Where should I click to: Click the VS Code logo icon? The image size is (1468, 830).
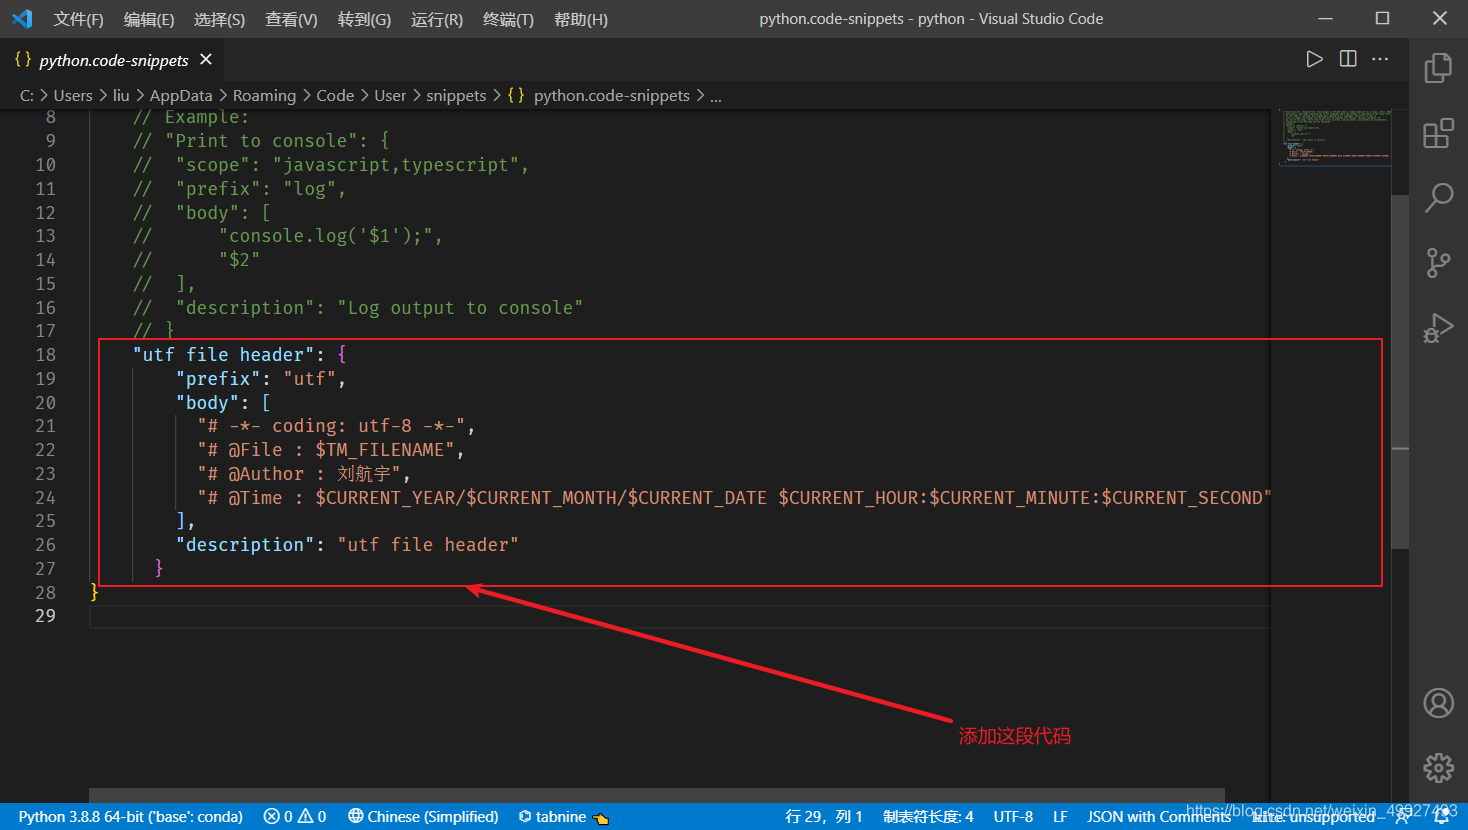[x=22, y=19]
